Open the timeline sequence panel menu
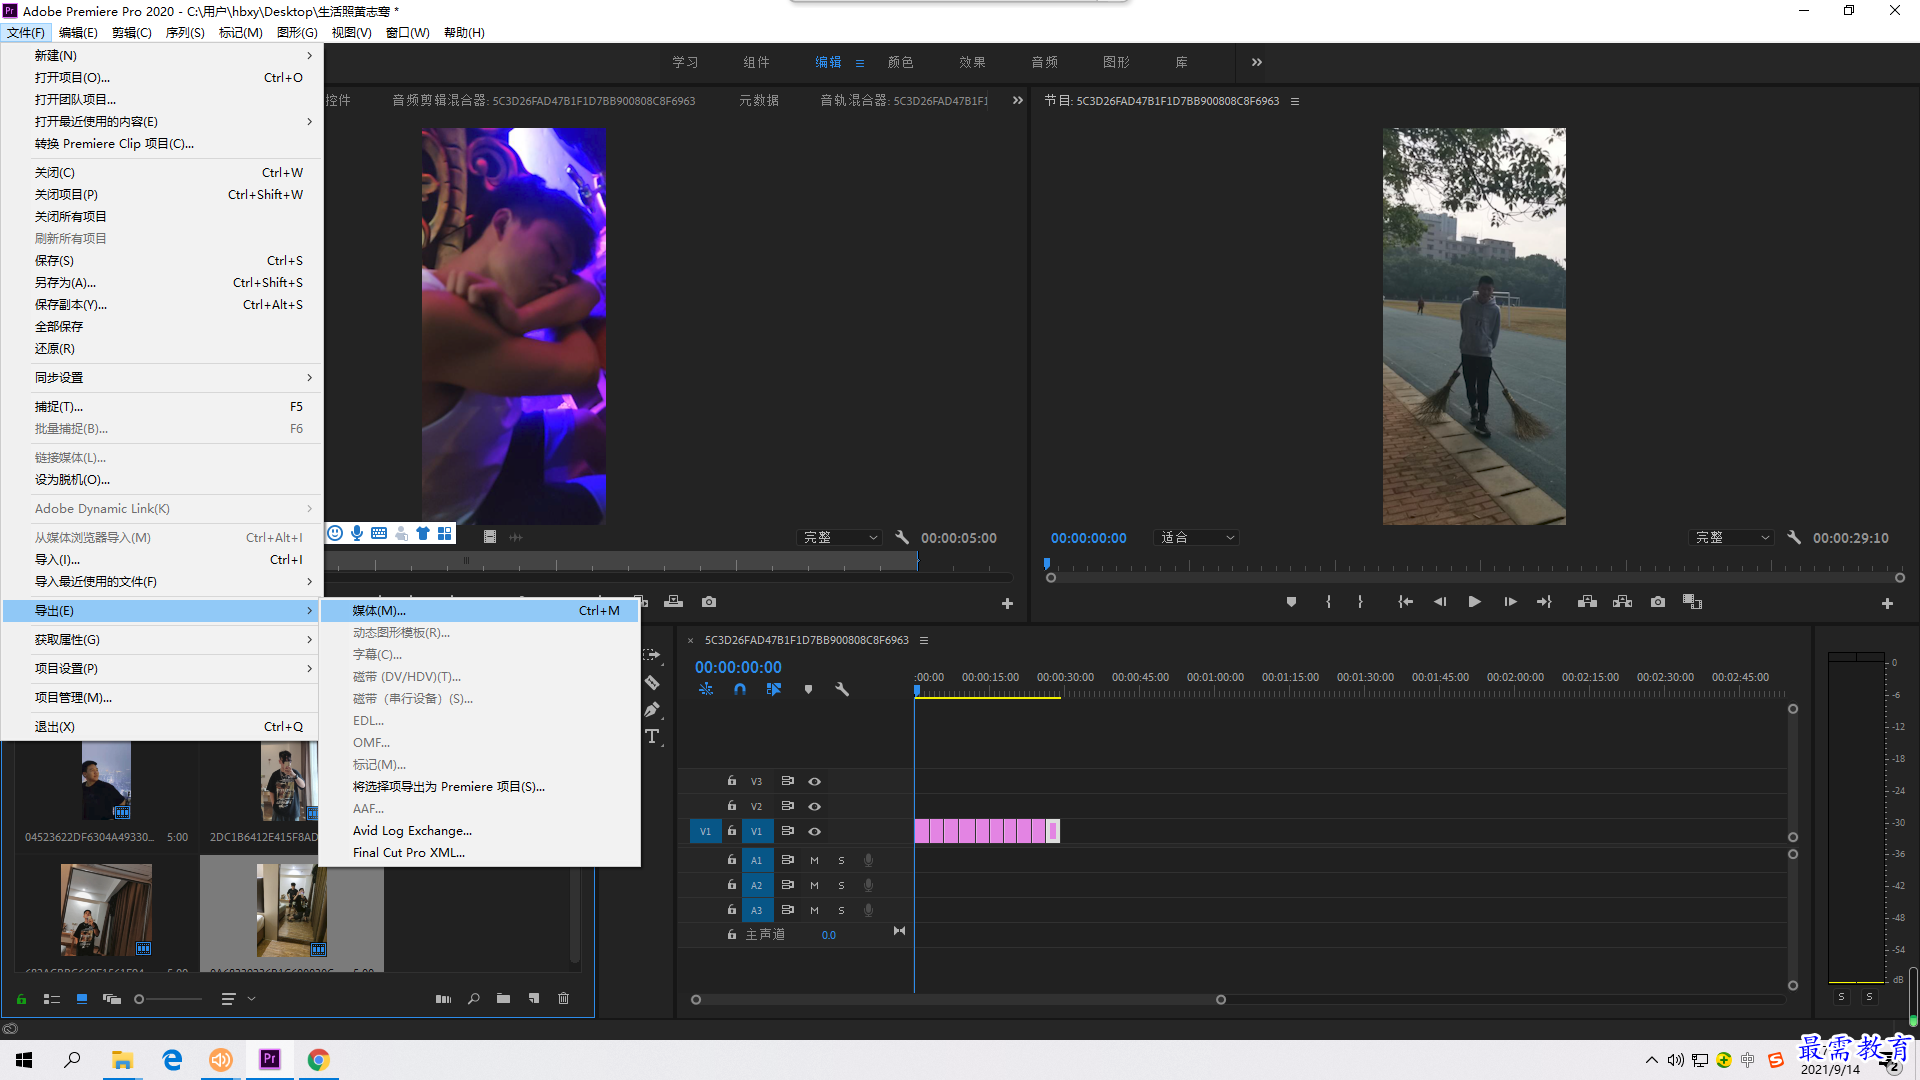This screenshot has height=1080, width=1920. click(924, 640)
